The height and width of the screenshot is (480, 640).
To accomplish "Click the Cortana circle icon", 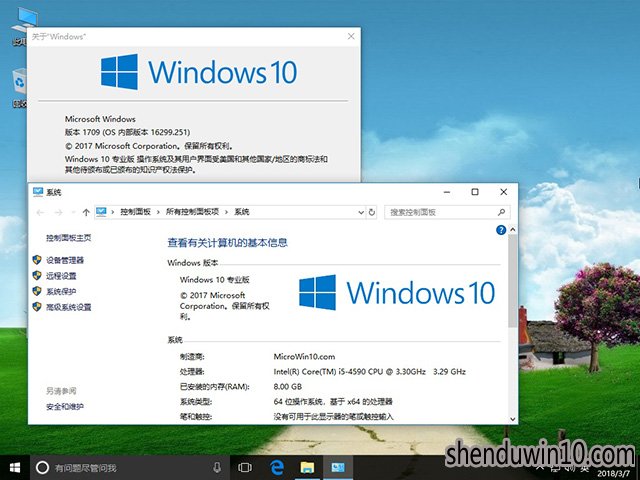I will (x=42, y=467).
